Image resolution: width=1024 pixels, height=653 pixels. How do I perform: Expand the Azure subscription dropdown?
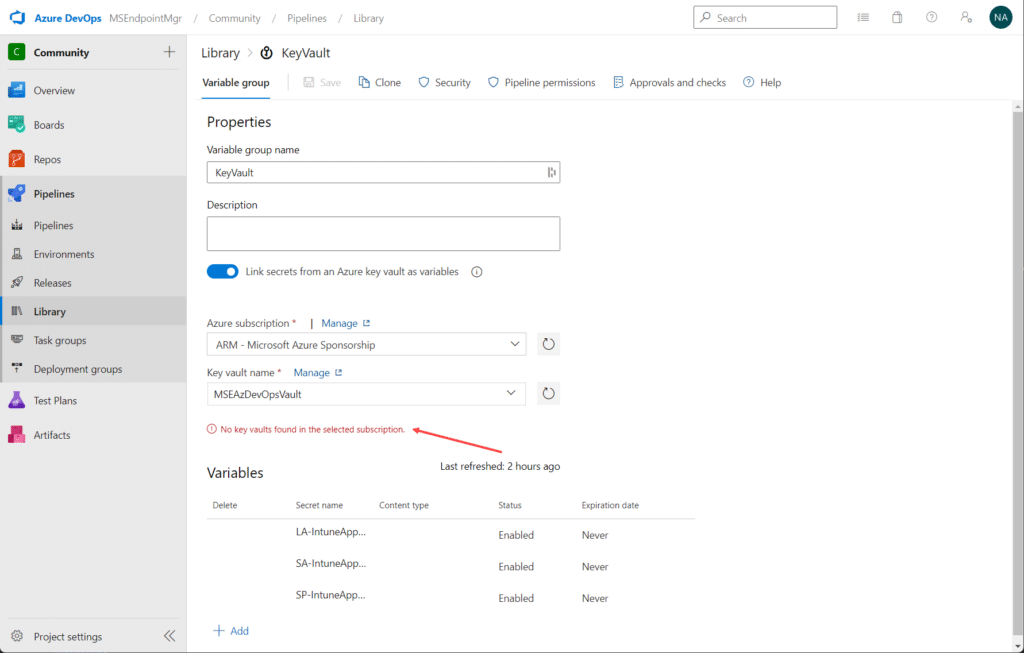pos(366,344)
